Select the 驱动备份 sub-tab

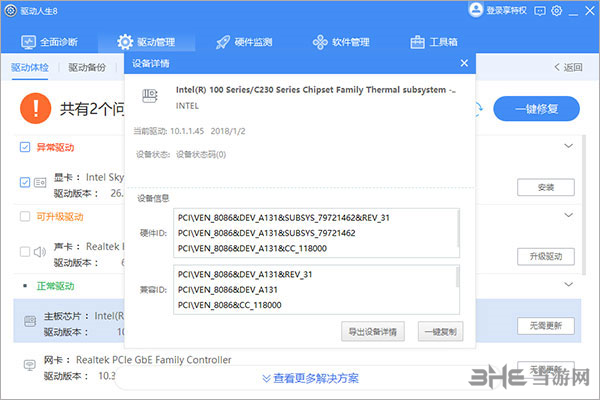pos(87,68)
